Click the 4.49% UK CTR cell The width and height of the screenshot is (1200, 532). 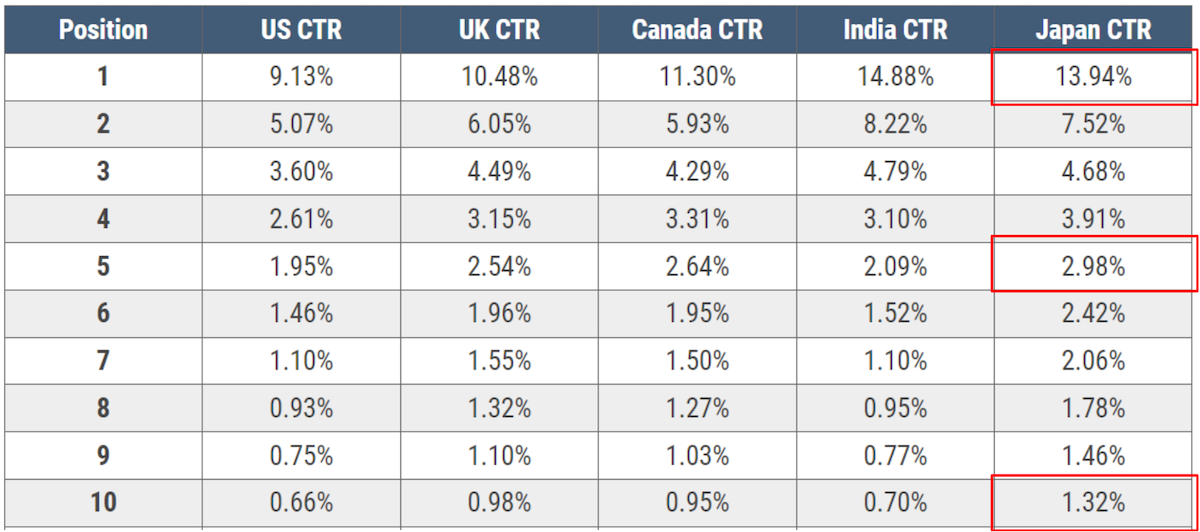pyautogui.click(x=499, y=171)
